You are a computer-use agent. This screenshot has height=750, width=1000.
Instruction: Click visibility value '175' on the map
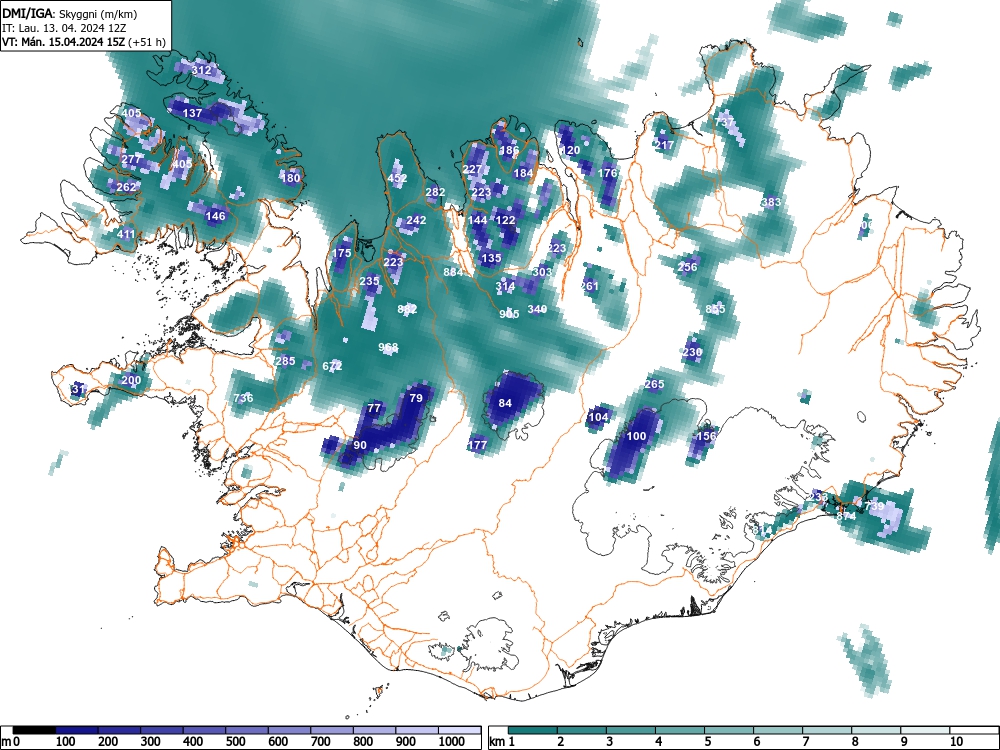(x=342, y=253)
